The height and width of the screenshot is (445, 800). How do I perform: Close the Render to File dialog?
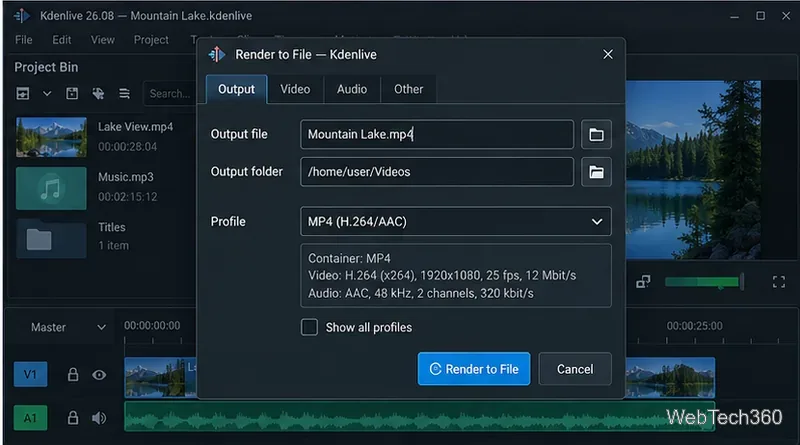[x=608, y=54]
